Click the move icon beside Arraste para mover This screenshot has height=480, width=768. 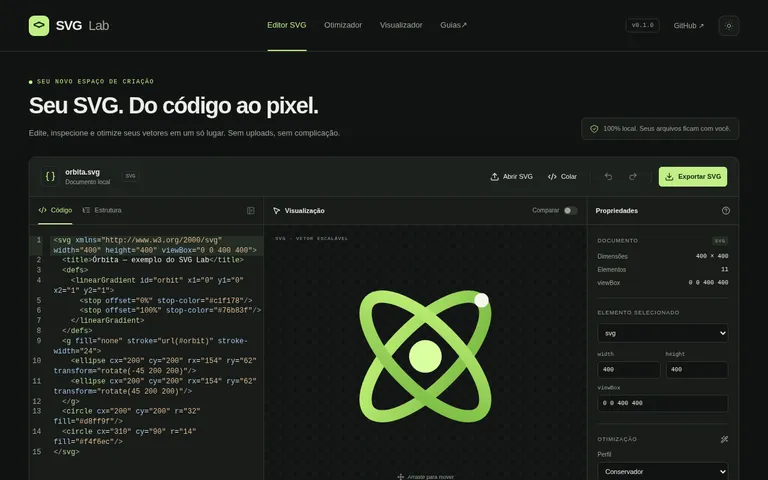(400, 477)
